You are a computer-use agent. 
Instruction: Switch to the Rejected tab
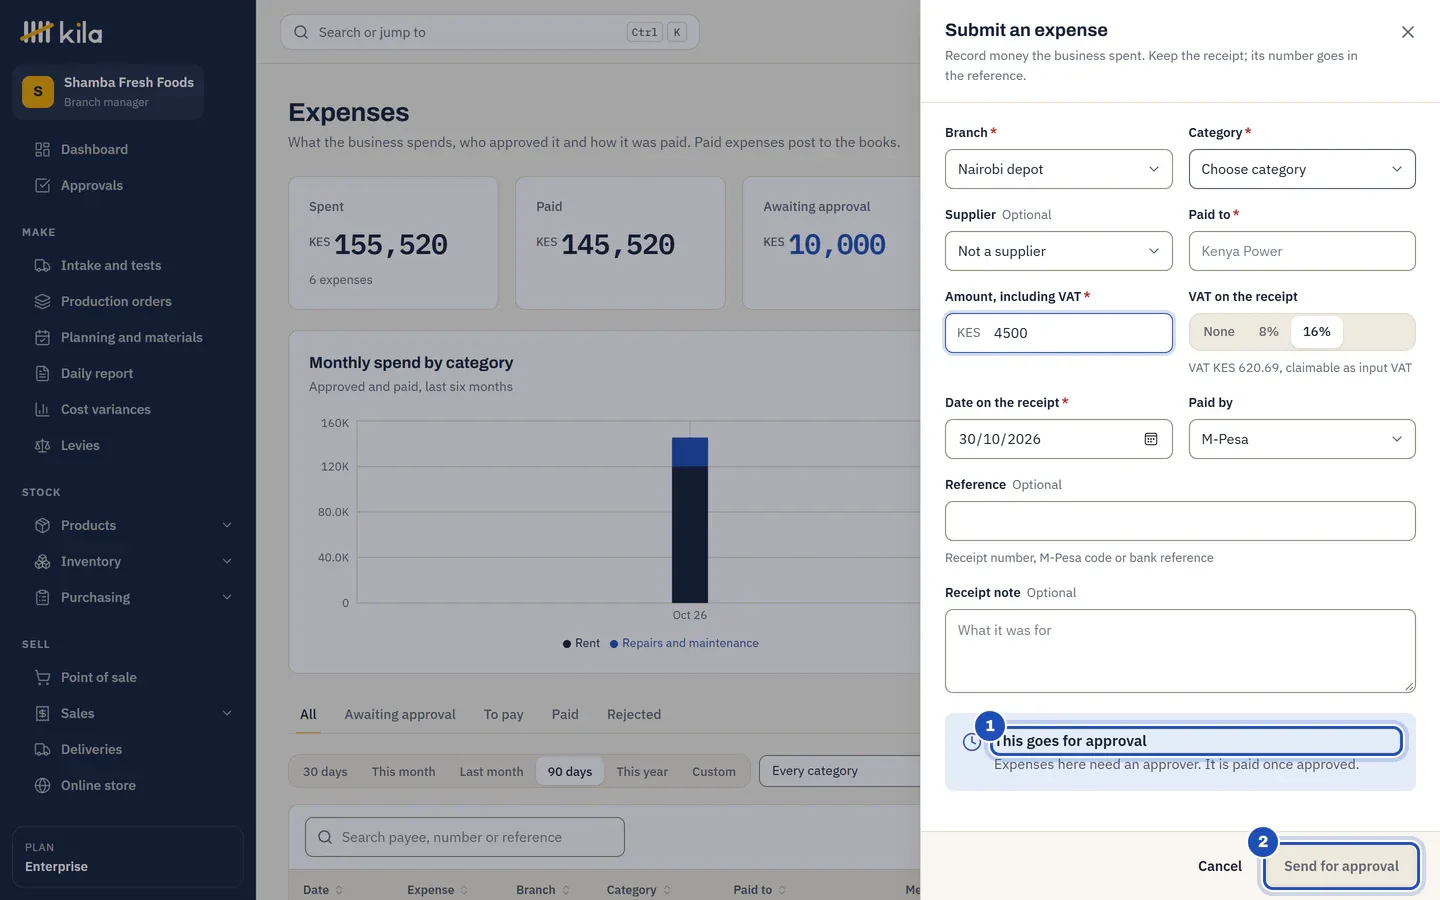click(634, 714)
